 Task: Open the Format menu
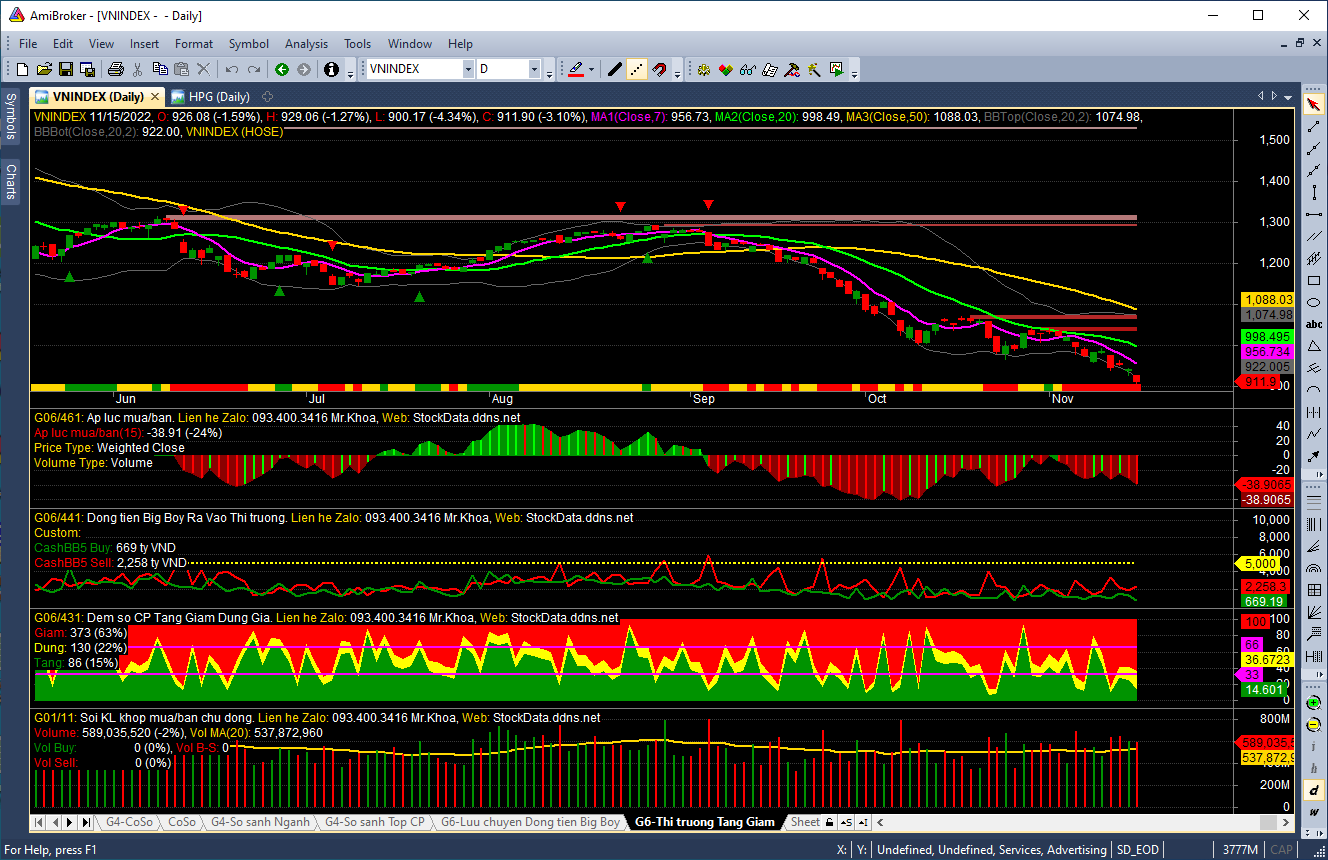(x=194, y=44)
